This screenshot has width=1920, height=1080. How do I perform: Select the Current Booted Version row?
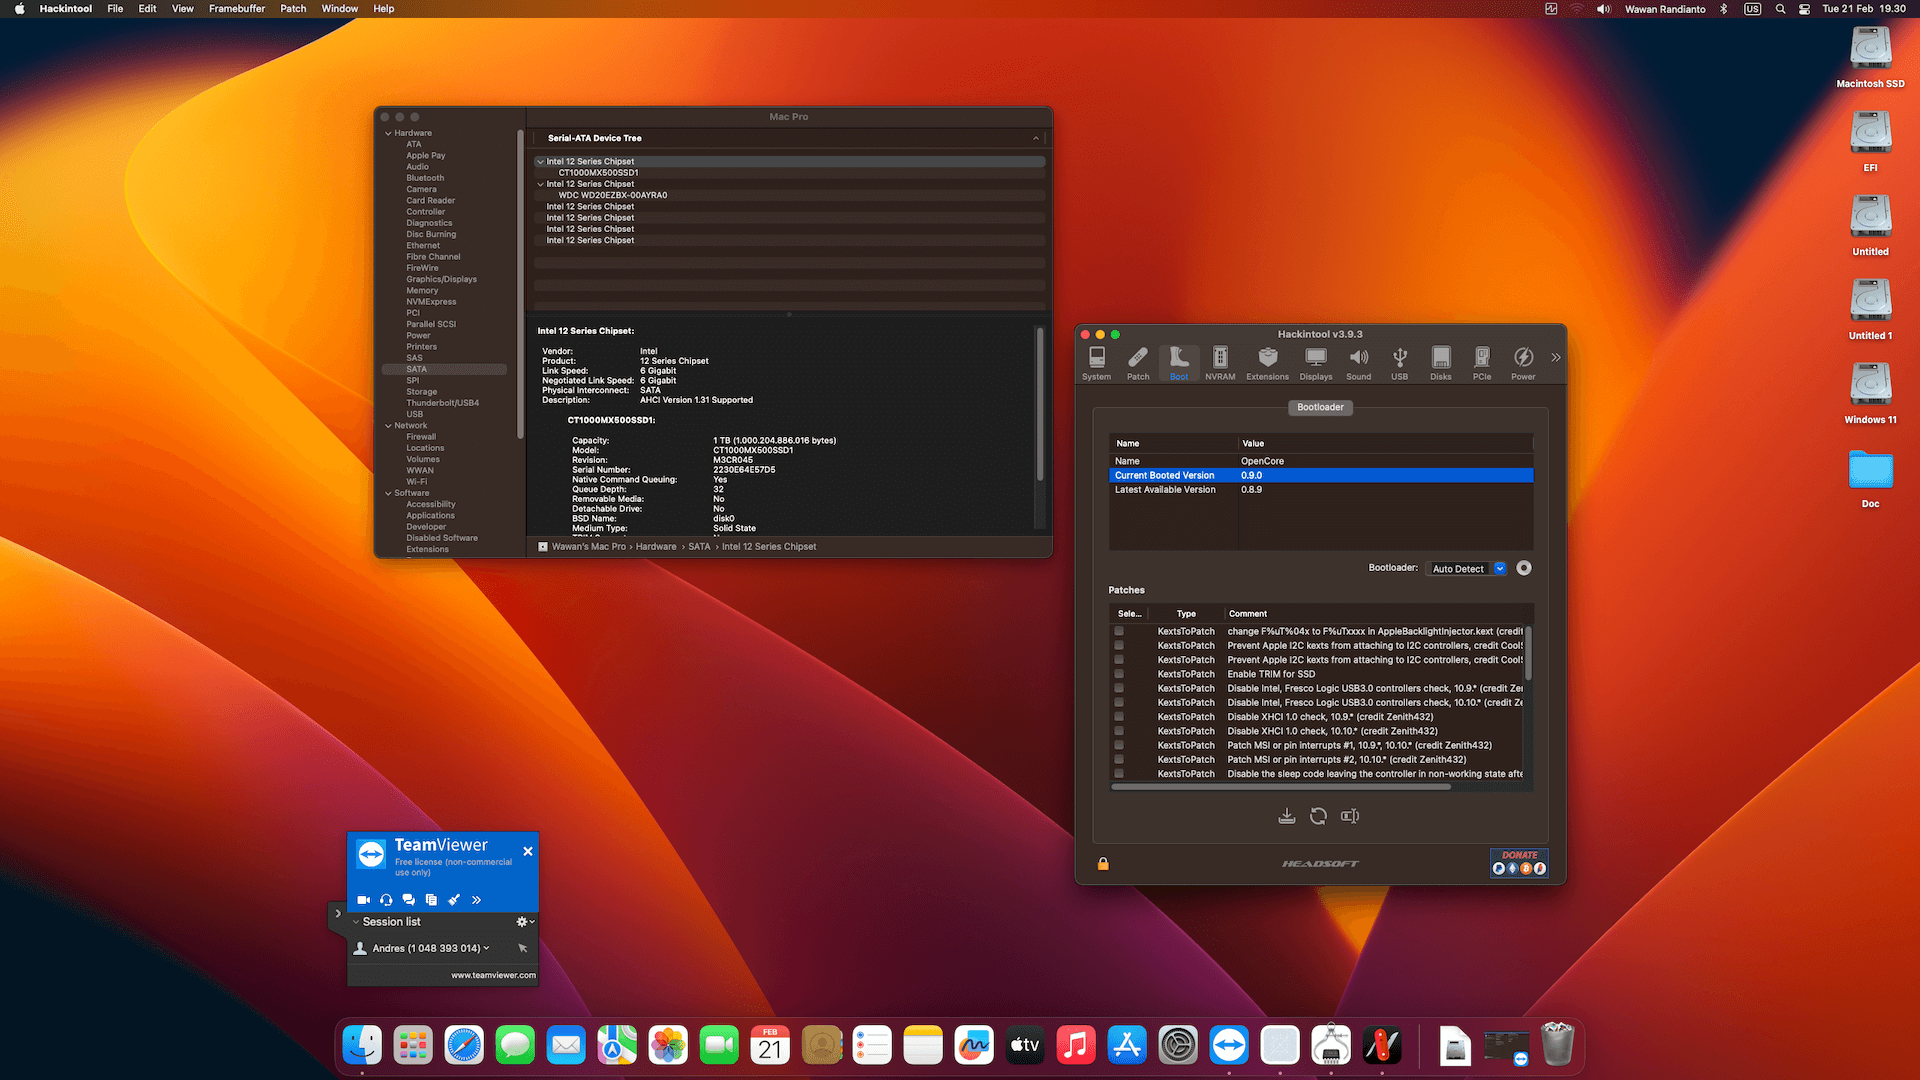tap(1320, 475)
